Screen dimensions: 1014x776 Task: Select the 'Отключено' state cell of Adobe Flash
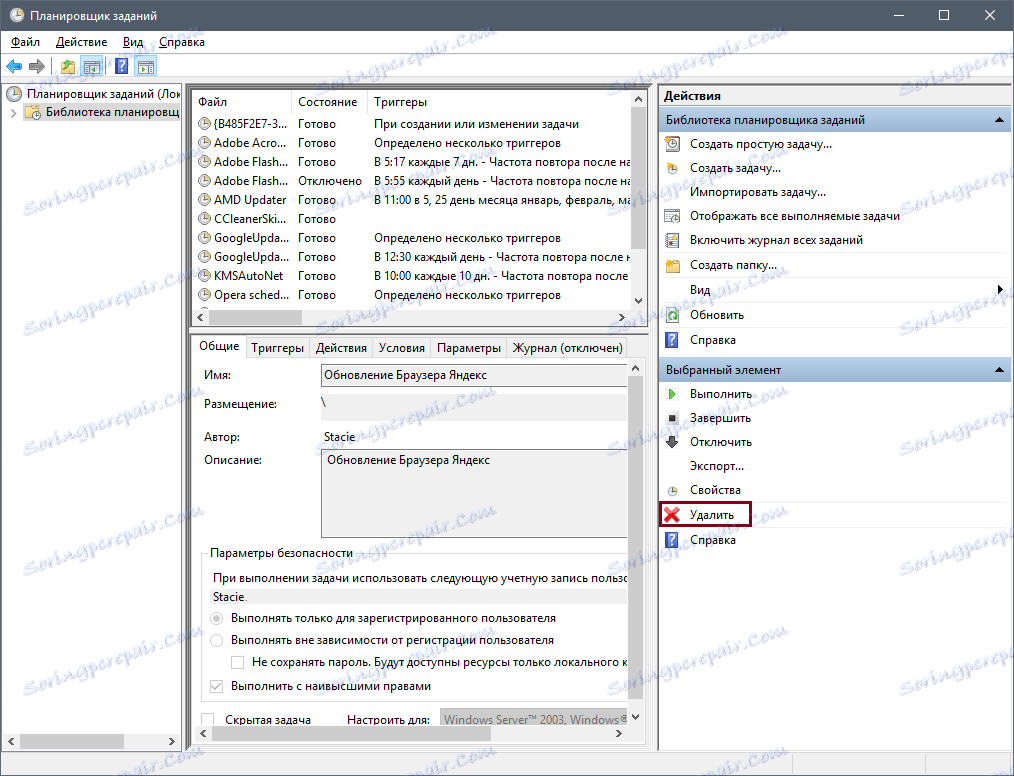[x=330, y=181]
